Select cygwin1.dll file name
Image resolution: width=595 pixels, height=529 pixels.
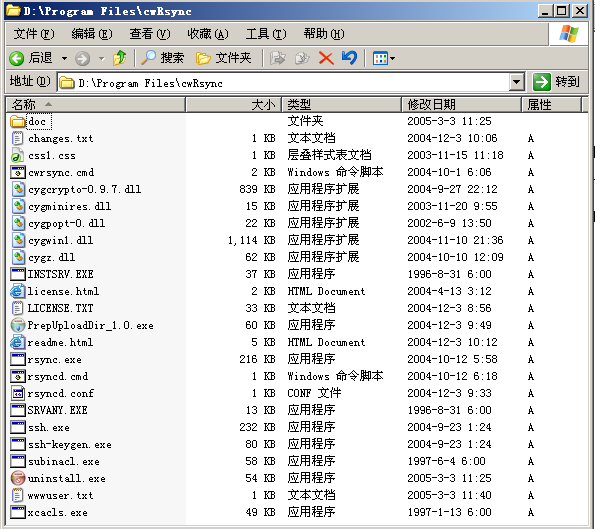click(x=60, y=240)
